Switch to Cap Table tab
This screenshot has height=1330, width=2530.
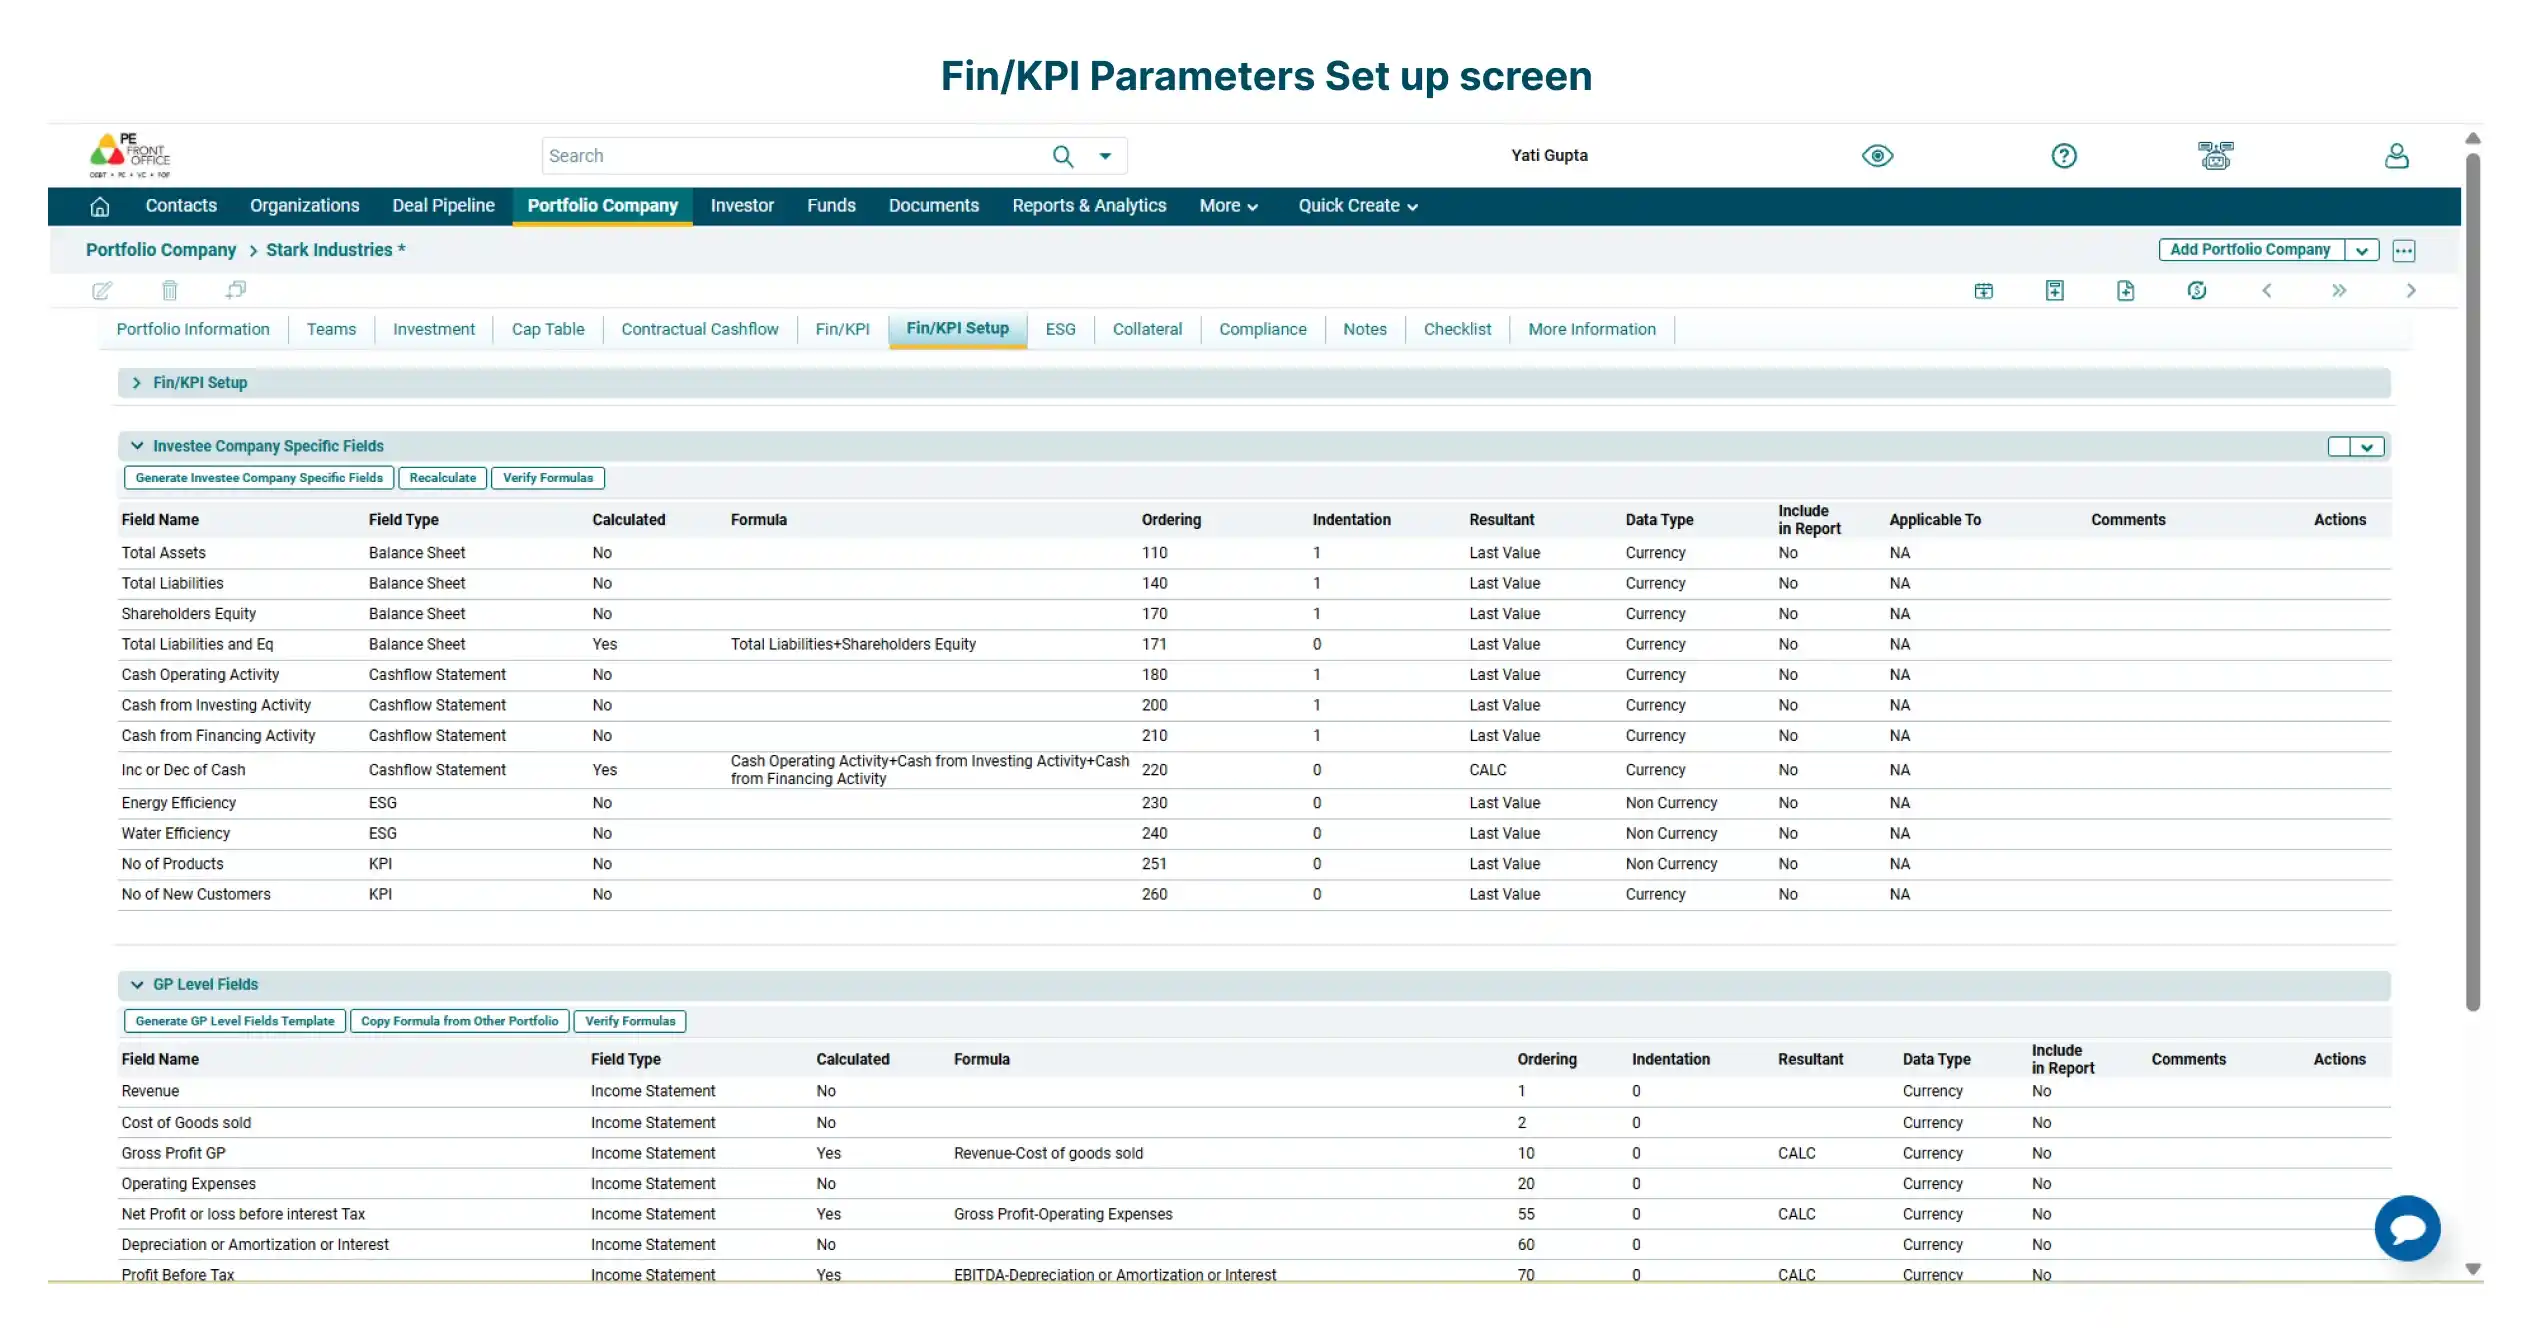548,330
